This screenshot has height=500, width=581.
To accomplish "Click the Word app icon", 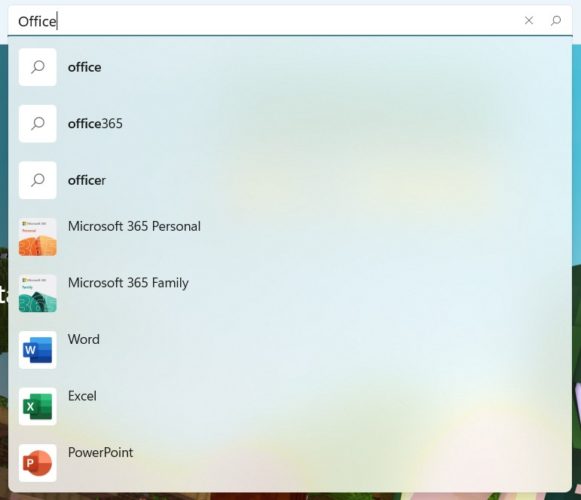I will pyautogui.click(x=38, y=350).
